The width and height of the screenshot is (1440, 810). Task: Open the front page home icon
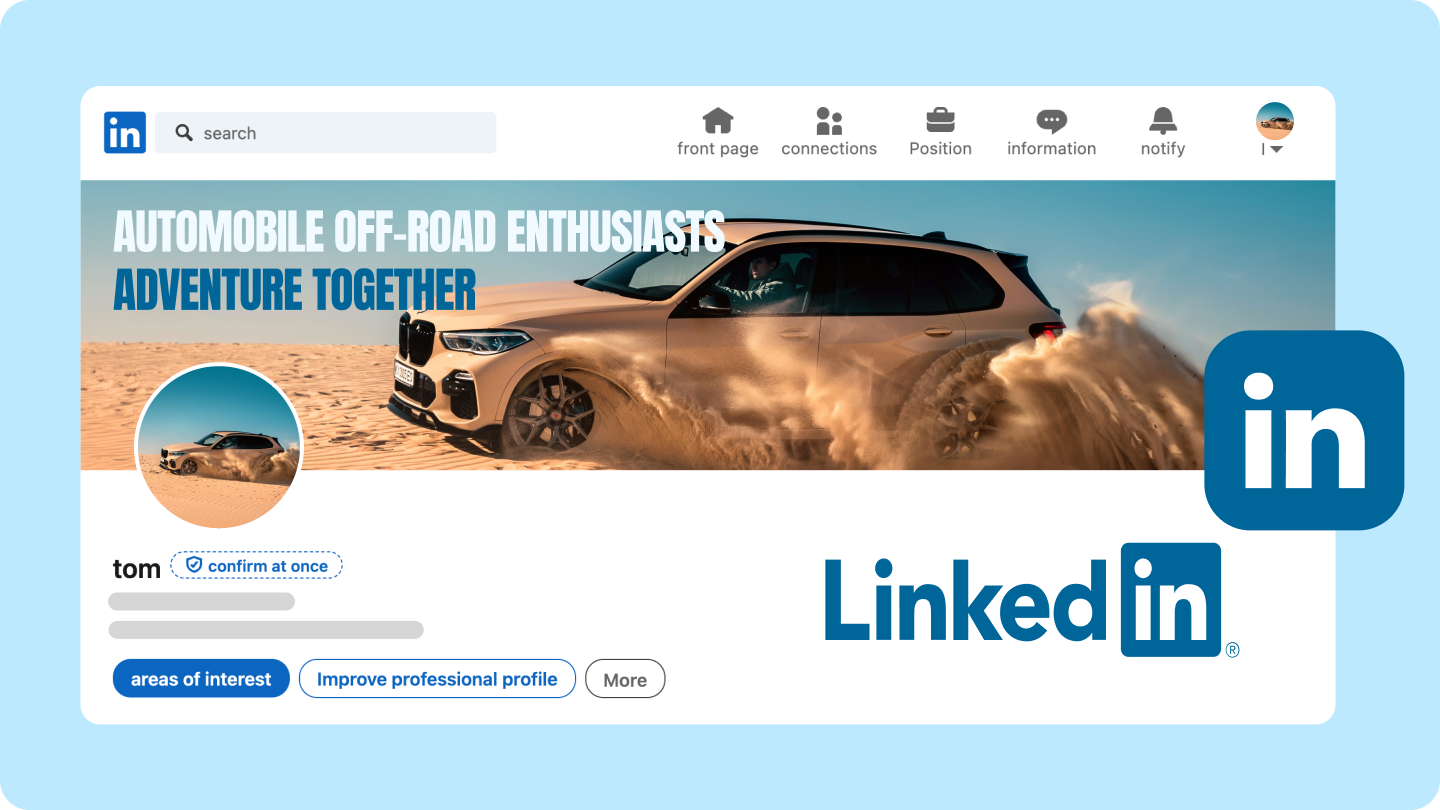point(718,121)
